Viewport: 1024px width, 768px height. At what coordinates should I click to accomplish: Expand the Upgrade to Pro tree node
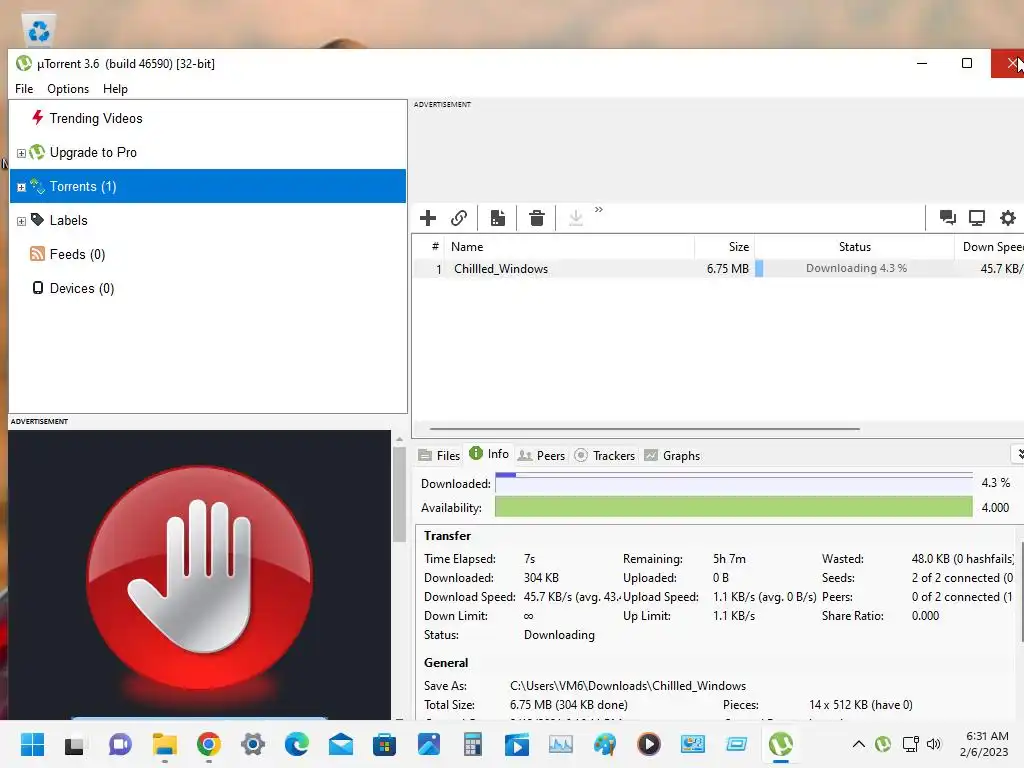(21, 153)
